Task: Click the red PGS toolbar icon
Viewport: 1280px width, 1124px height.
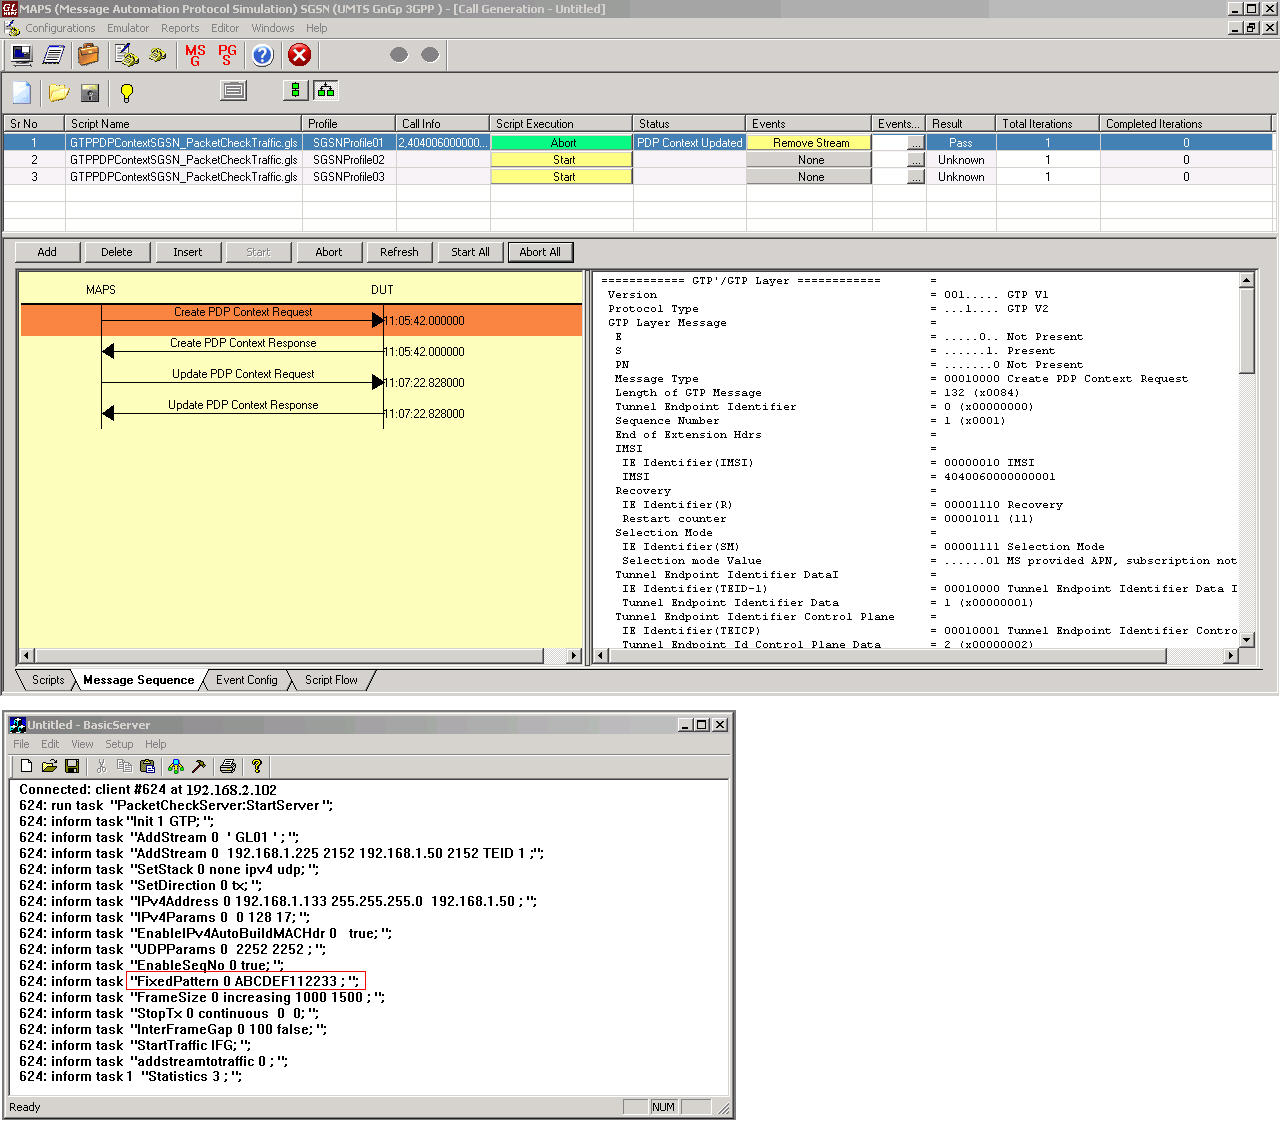Action: coord(227,55)
